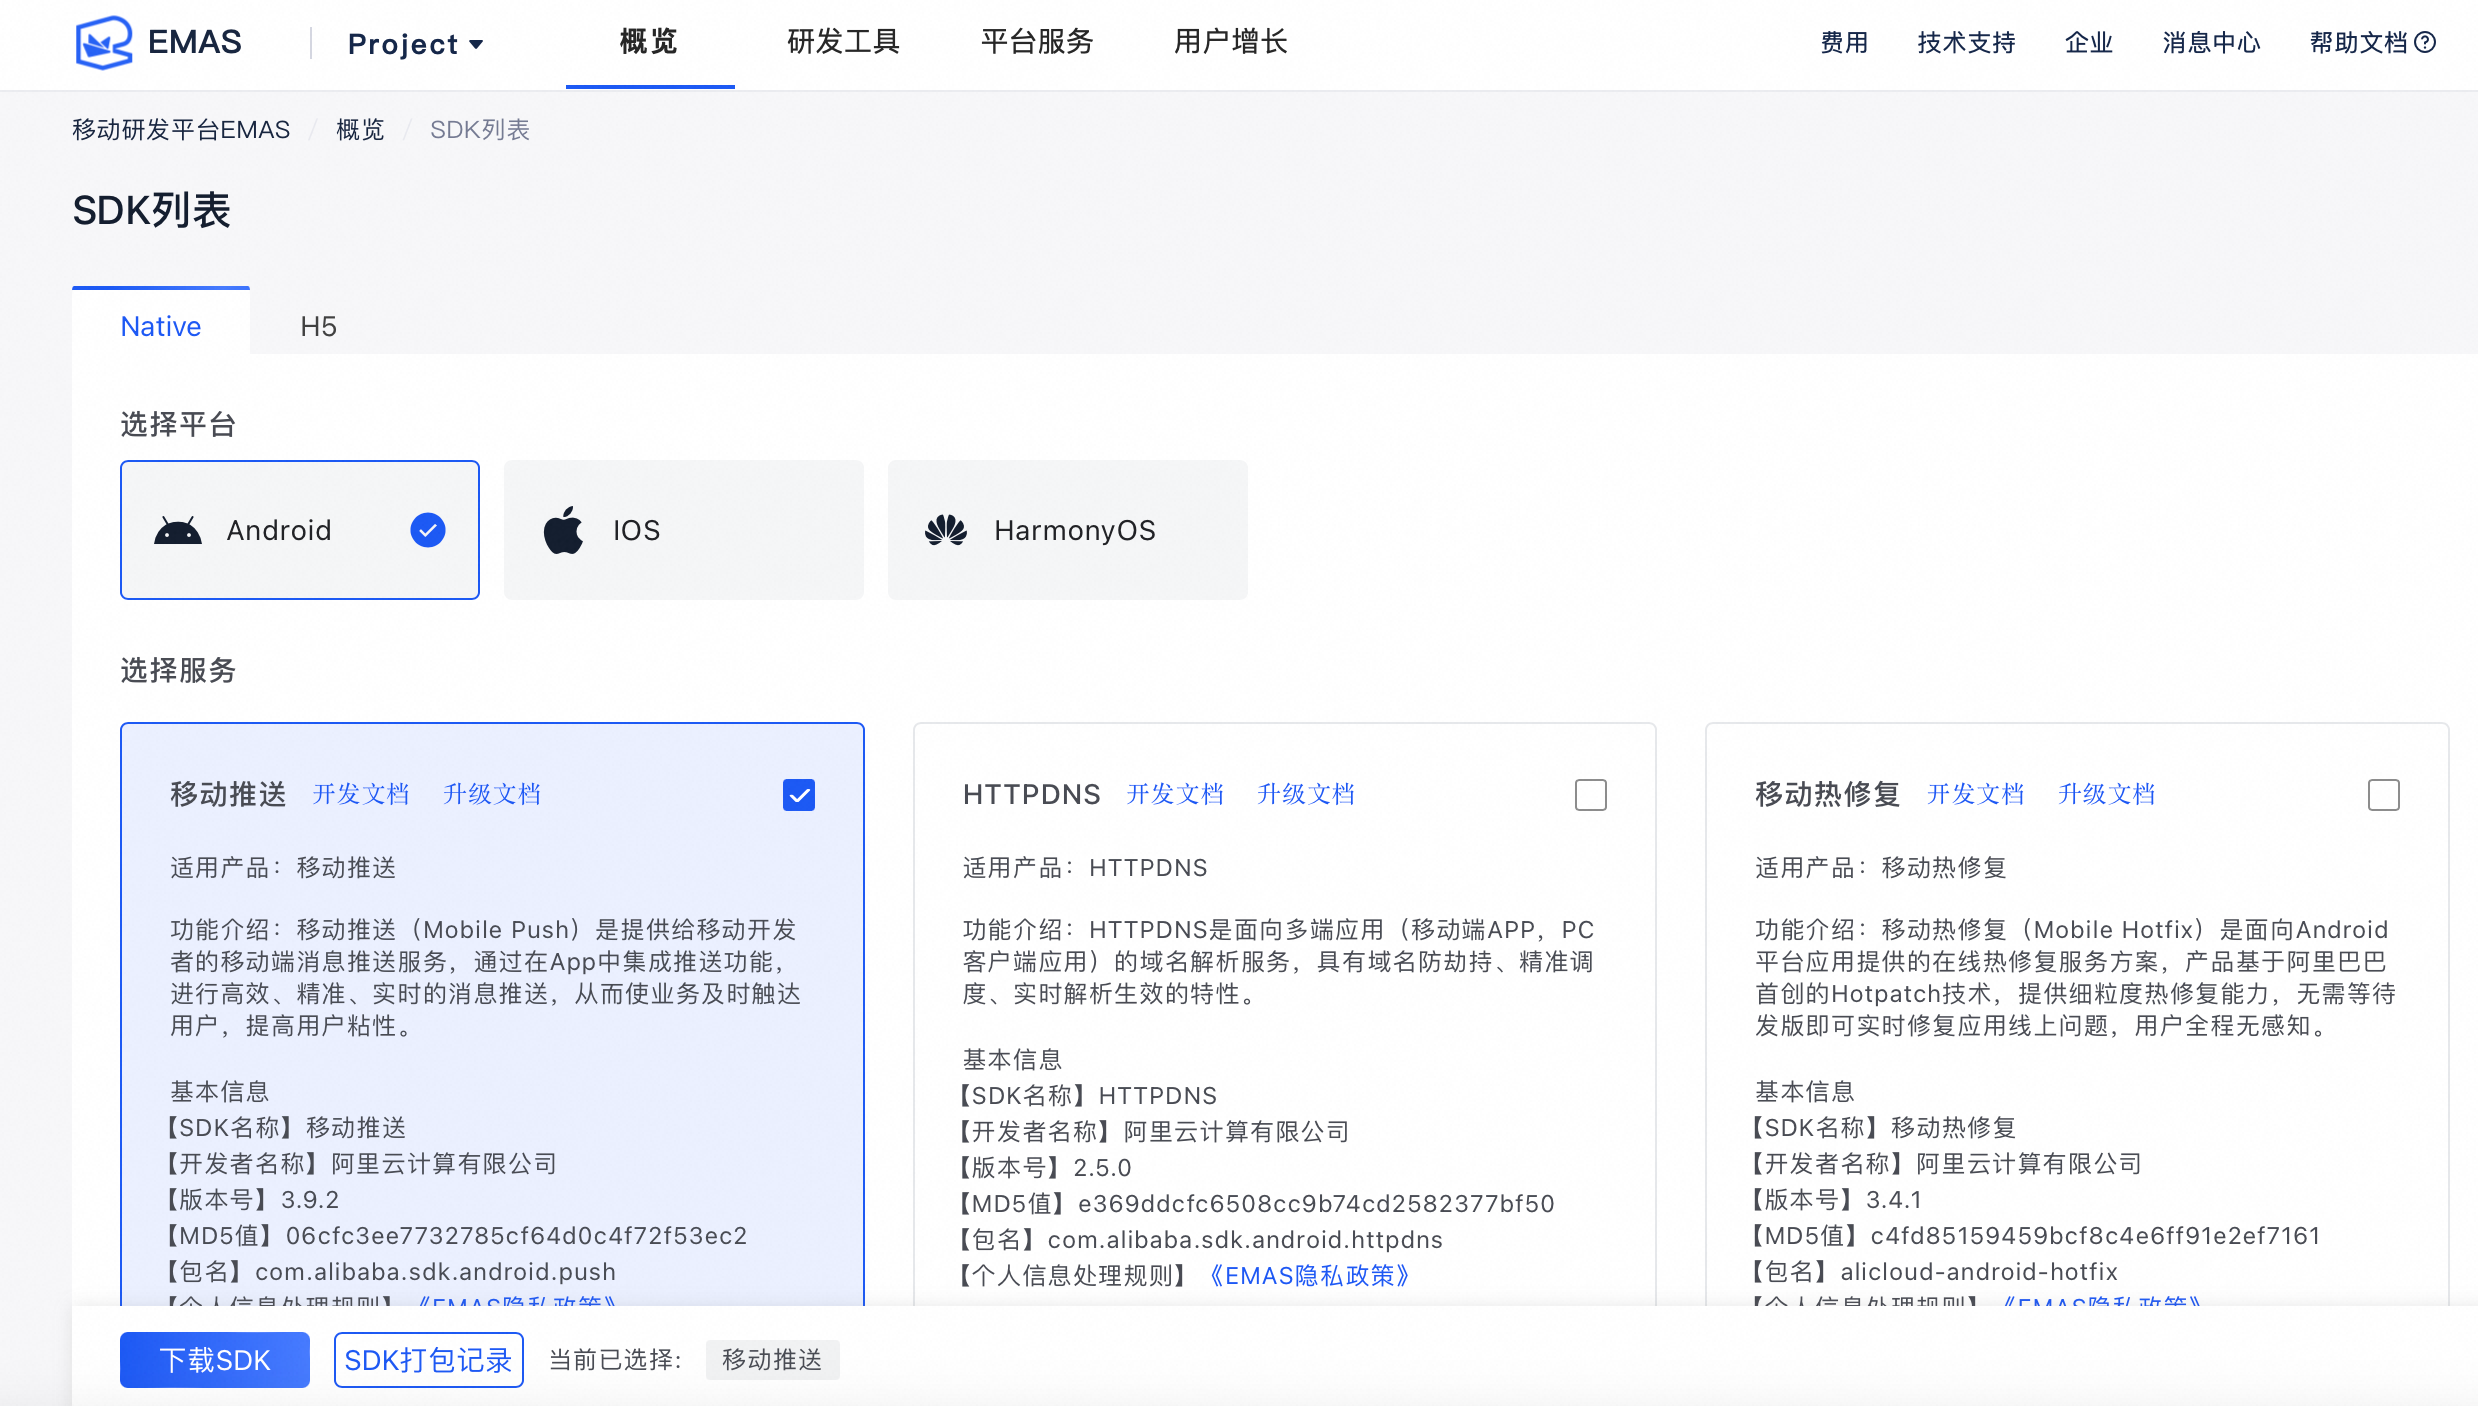Uncheck the 移动推送 service checkbox

(x=799, y=795)
